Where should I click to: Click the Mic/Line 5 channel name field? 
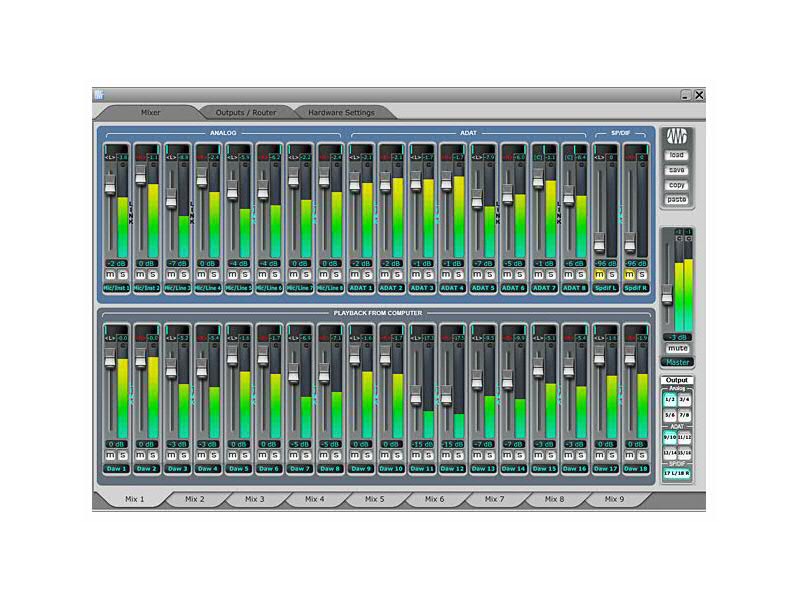pos(239,287)
